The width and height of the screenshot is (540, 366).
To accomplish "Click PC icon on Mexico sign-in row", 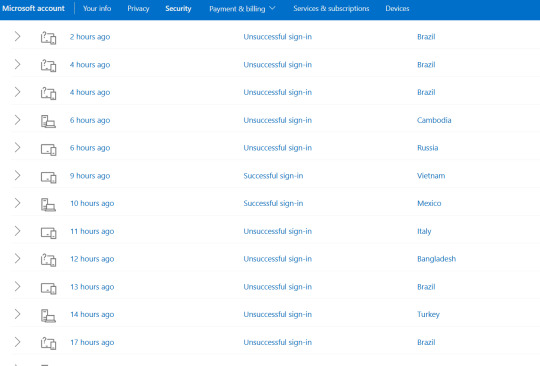I will [49, 204].
